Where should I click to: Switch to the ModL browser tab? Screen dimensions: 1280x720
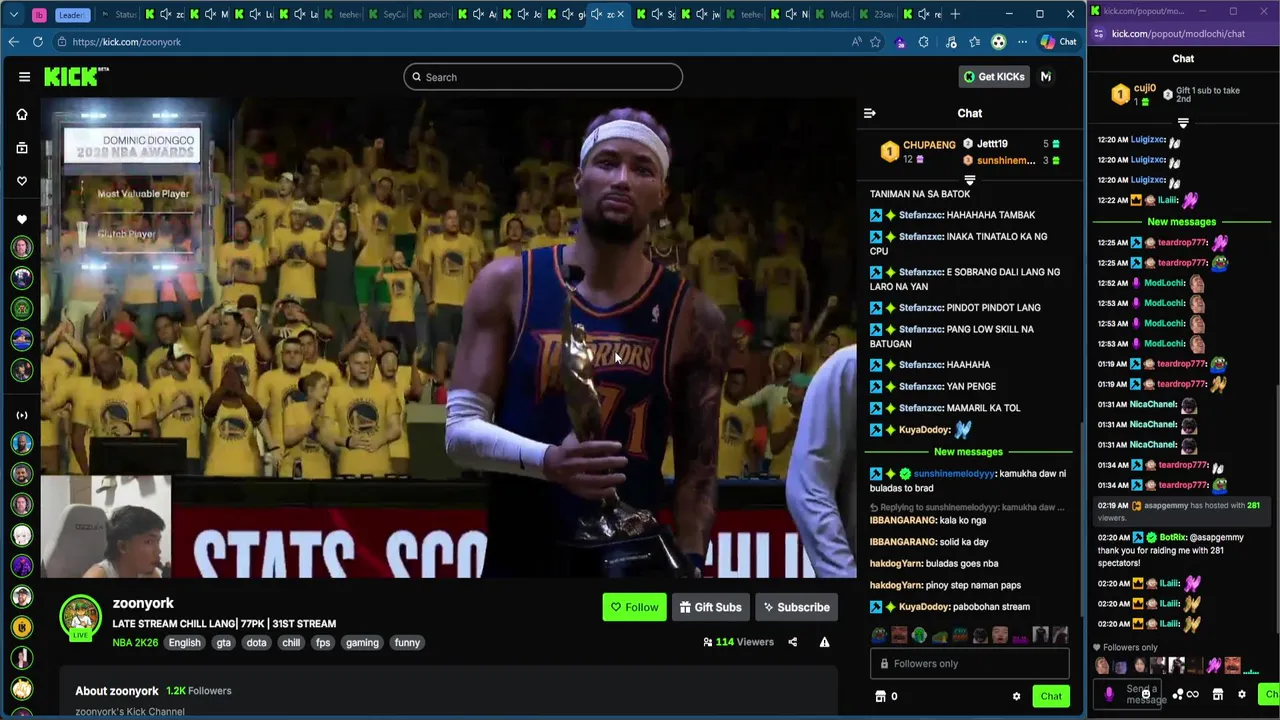[x=832, y=14]
